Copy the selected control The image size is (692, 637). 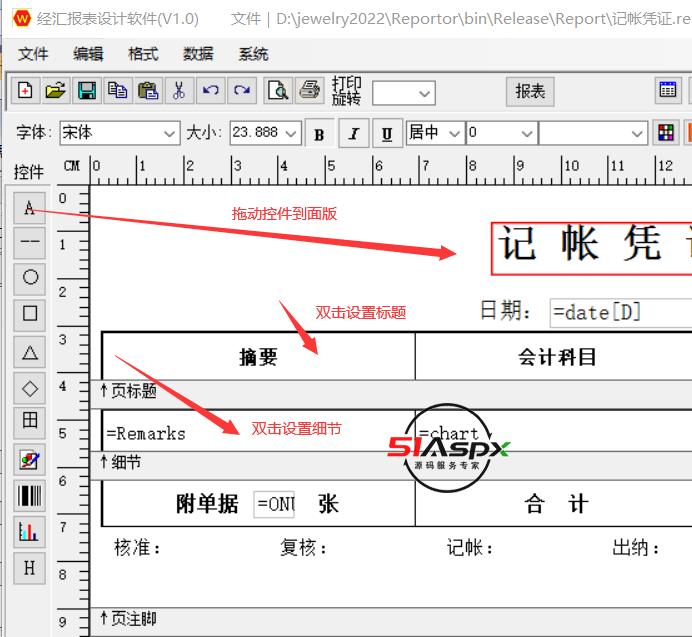pyautogui.click(x=117, y=91)
